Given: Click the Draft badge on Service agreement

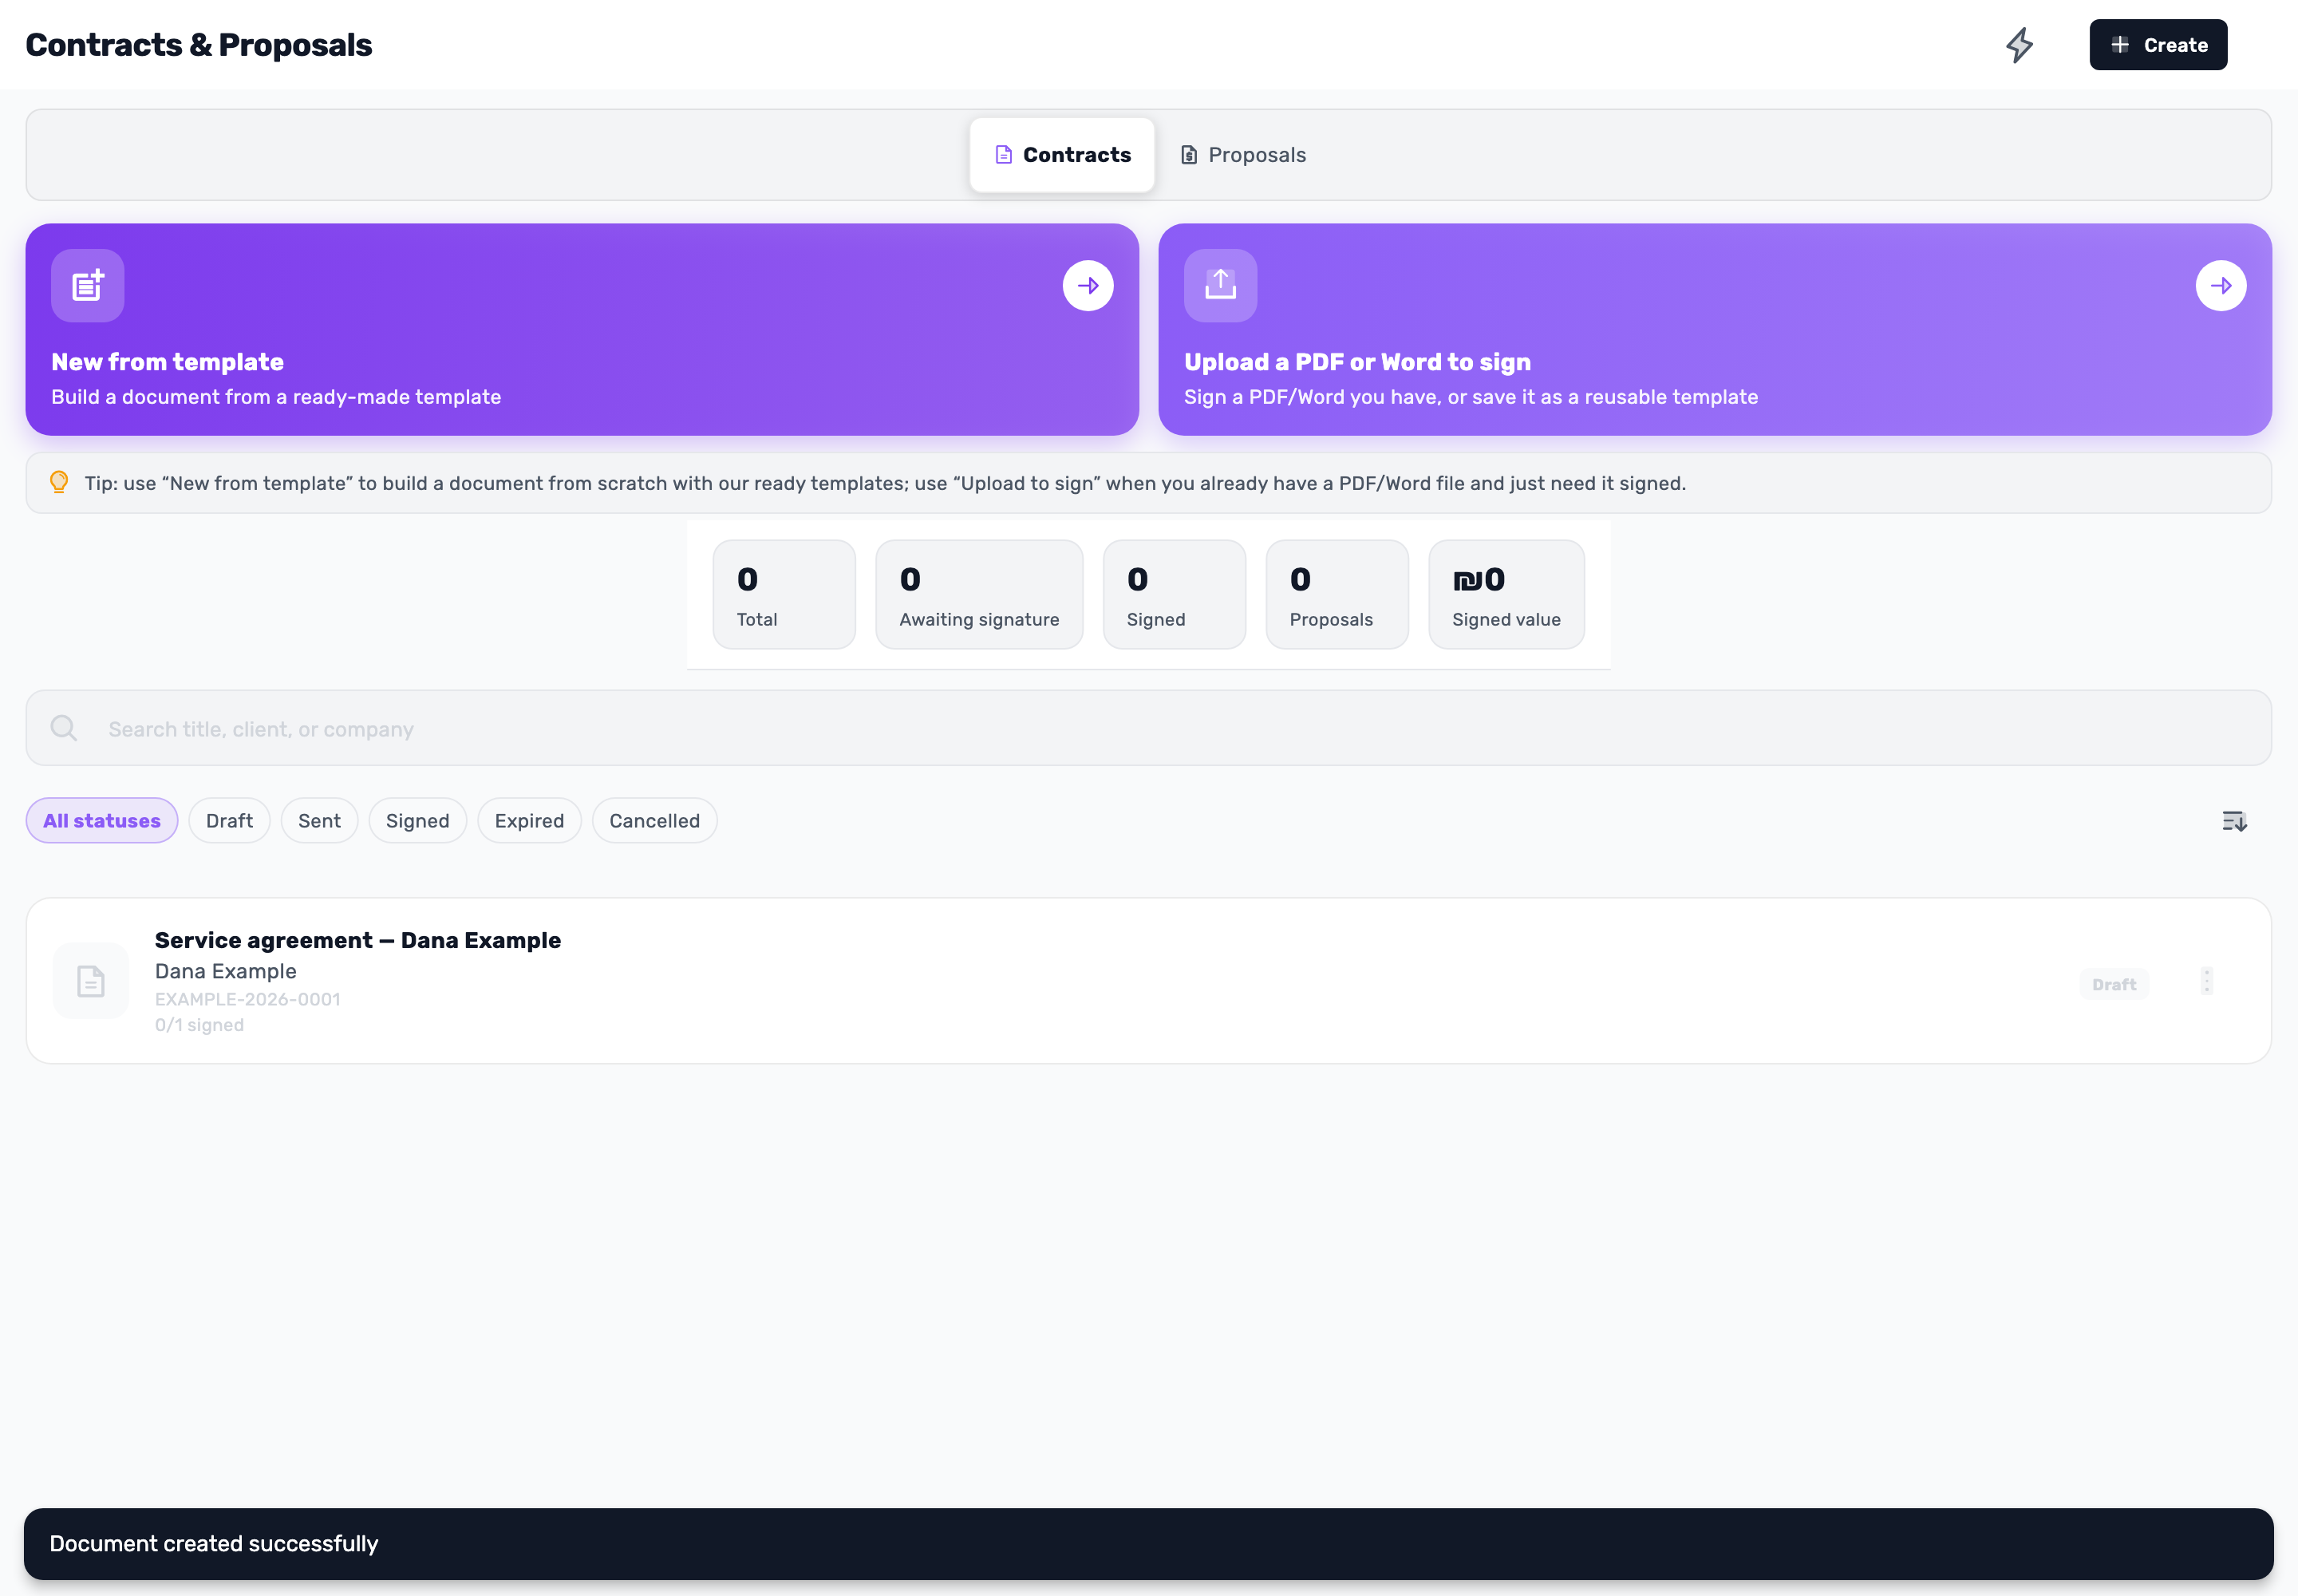Looking at the screenshot, I should [2113, 985].
